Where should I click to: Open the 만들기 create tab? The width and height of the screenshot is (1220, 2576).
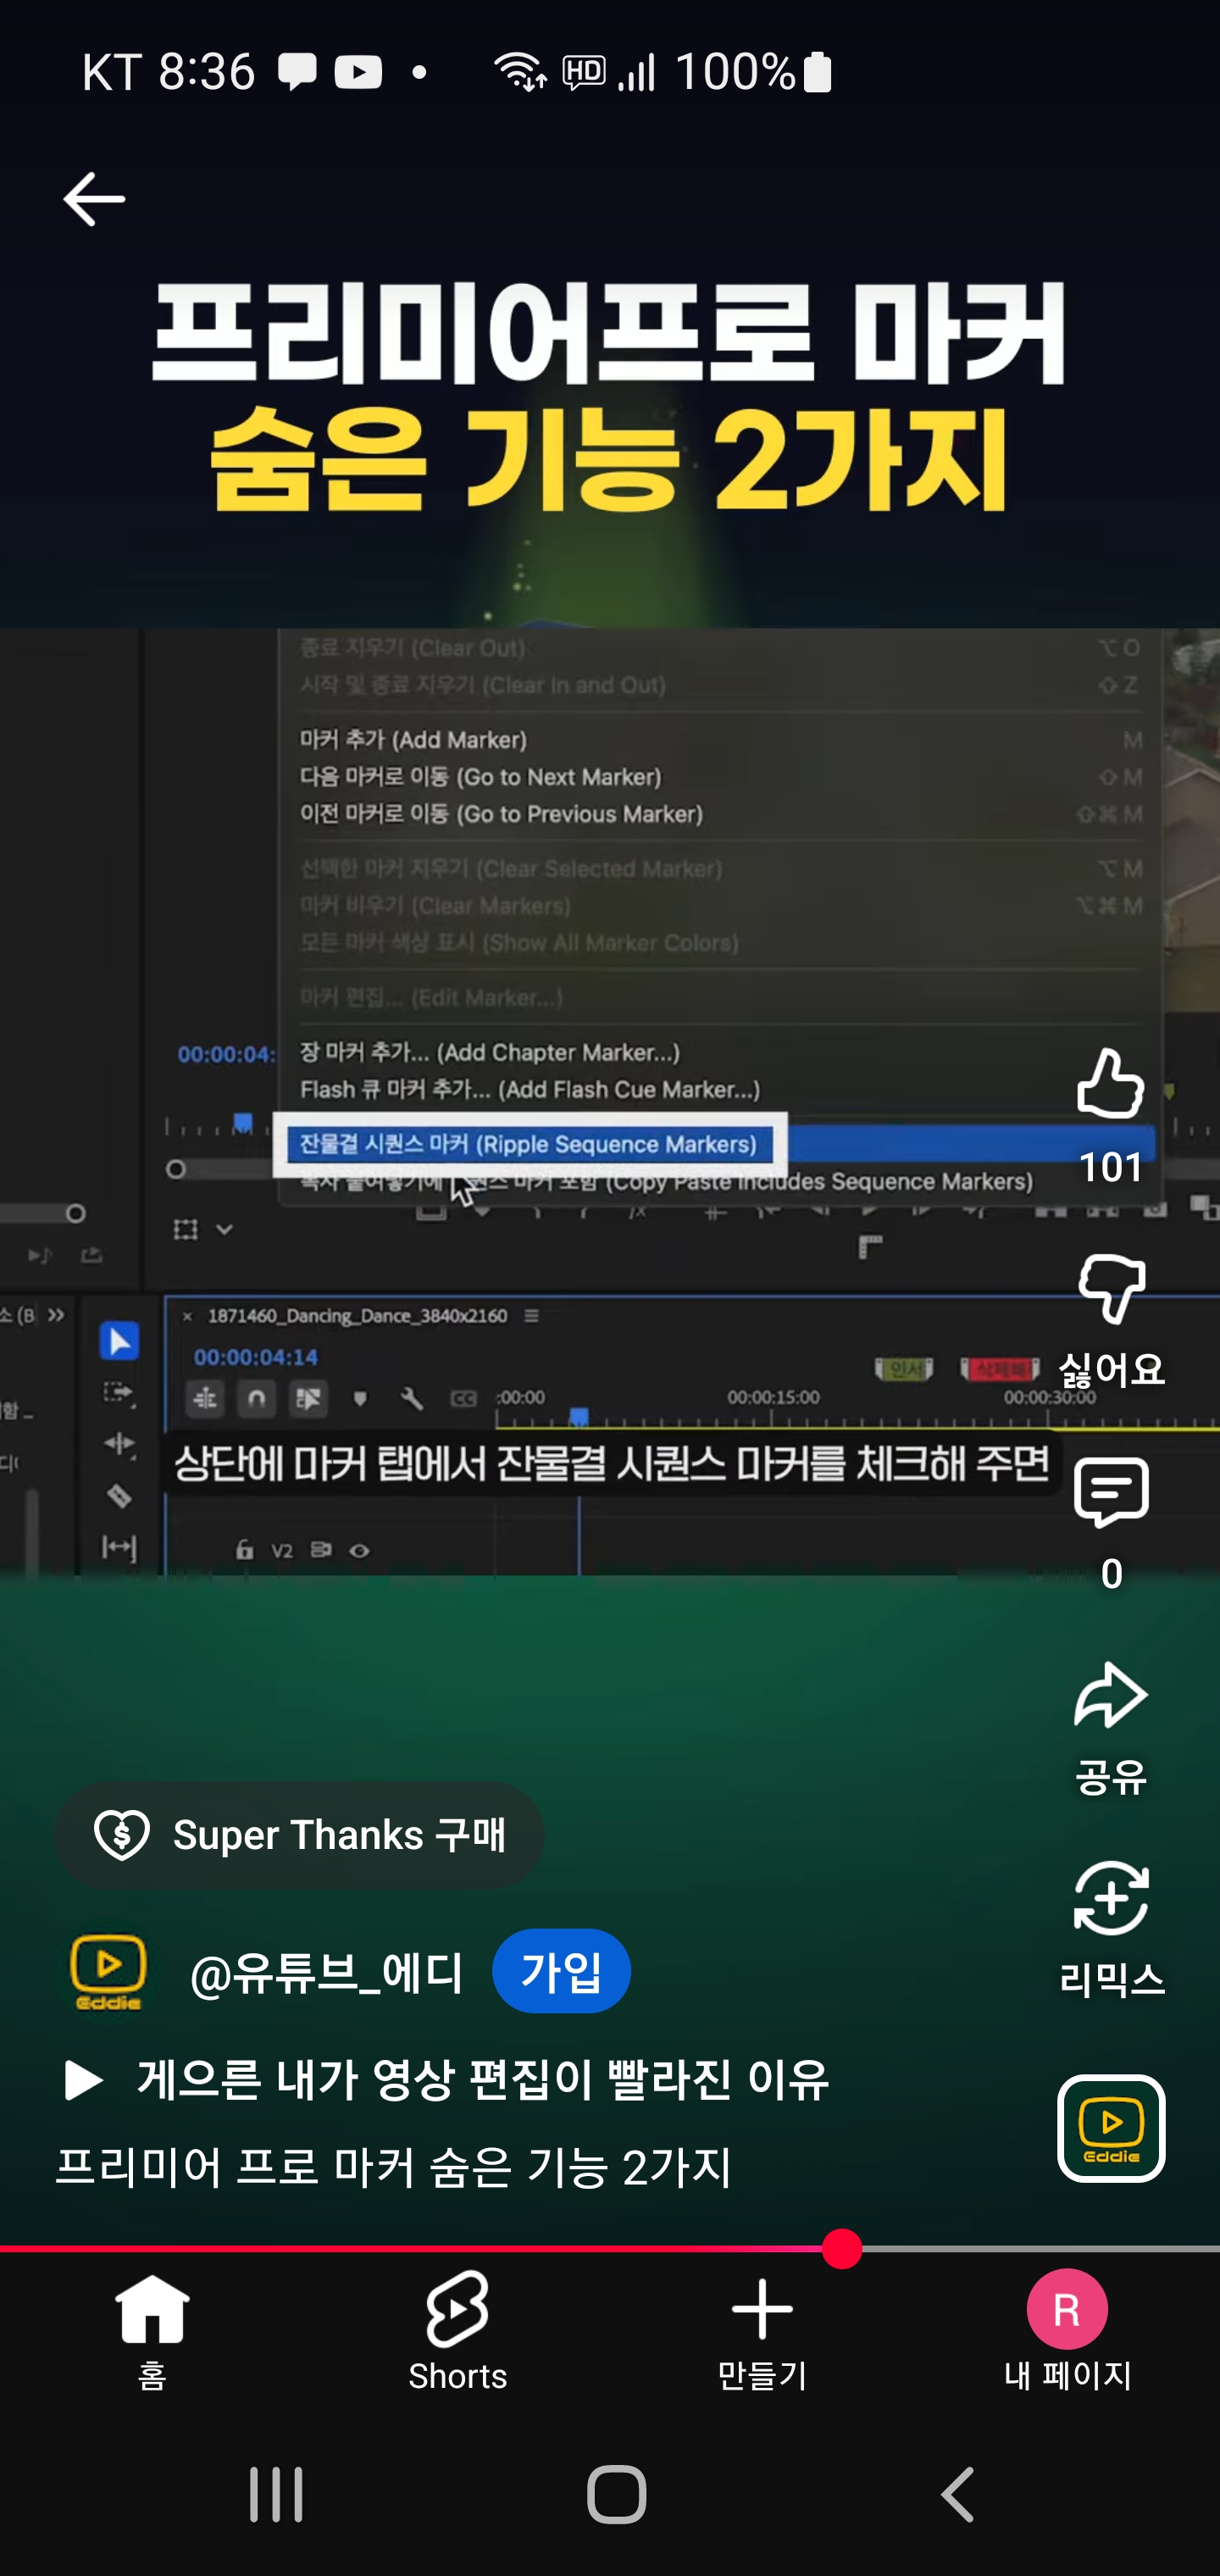point(762,2334)
